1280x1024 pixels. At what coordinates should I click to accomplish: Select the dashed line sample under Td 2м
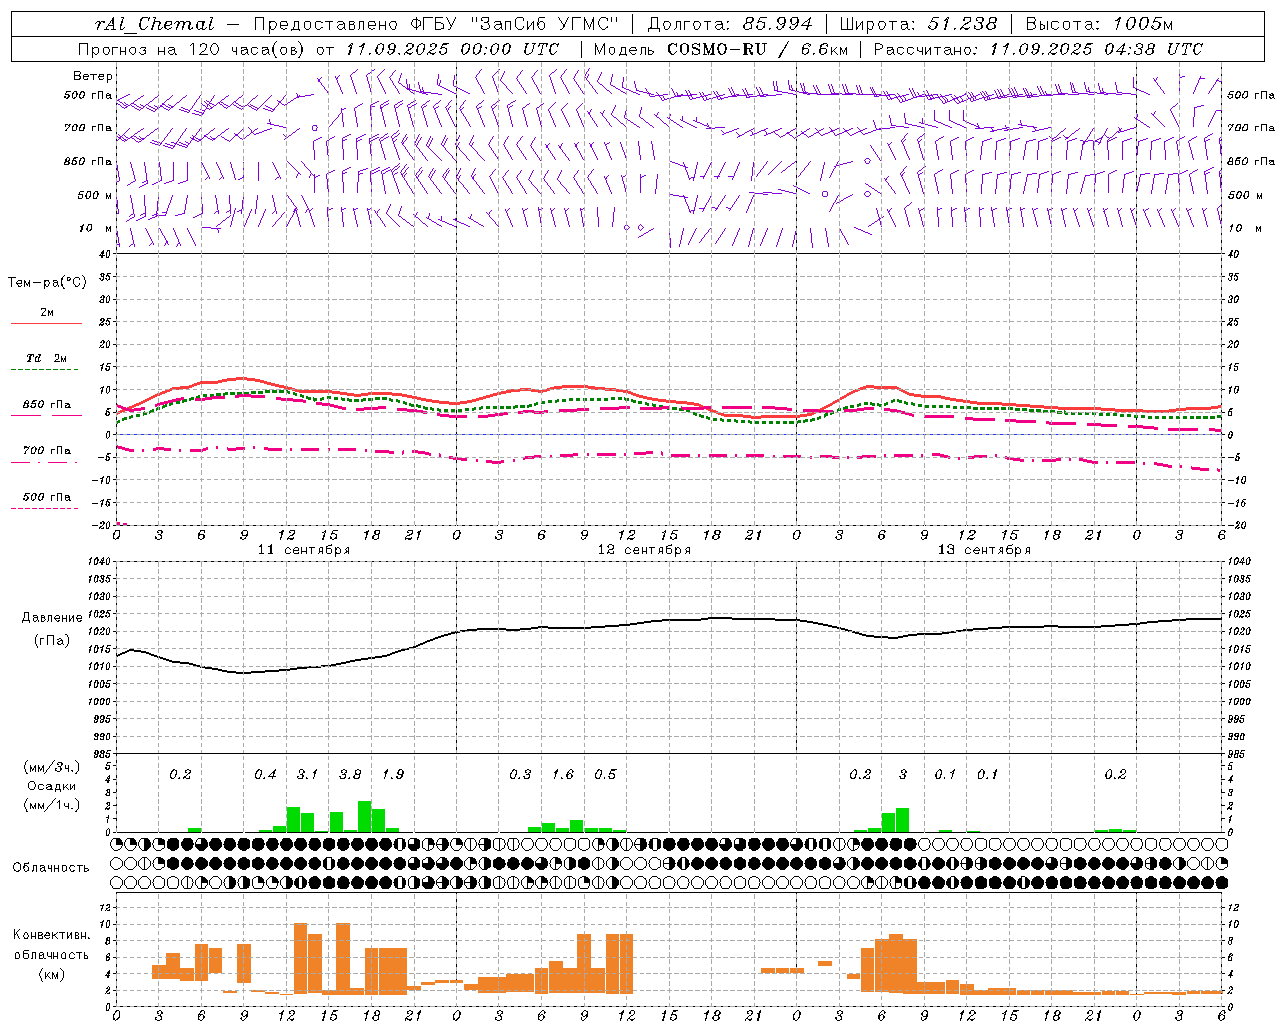pos(46,370)
